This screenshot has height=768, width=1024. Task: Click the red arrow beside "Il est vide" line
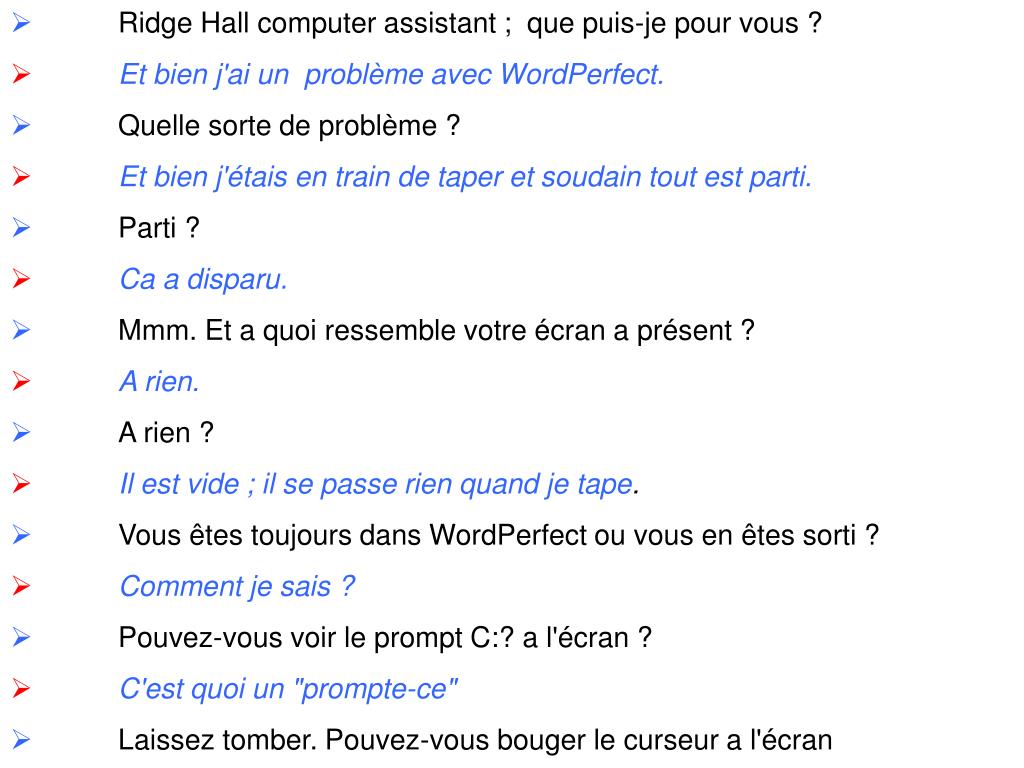(x=21, y=484)
